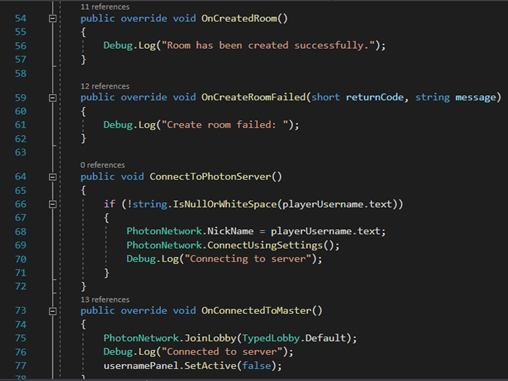This screenshot has width=508, height=381.
Task: Open the 11 references CodeLens link
Action: click(105, 7)
